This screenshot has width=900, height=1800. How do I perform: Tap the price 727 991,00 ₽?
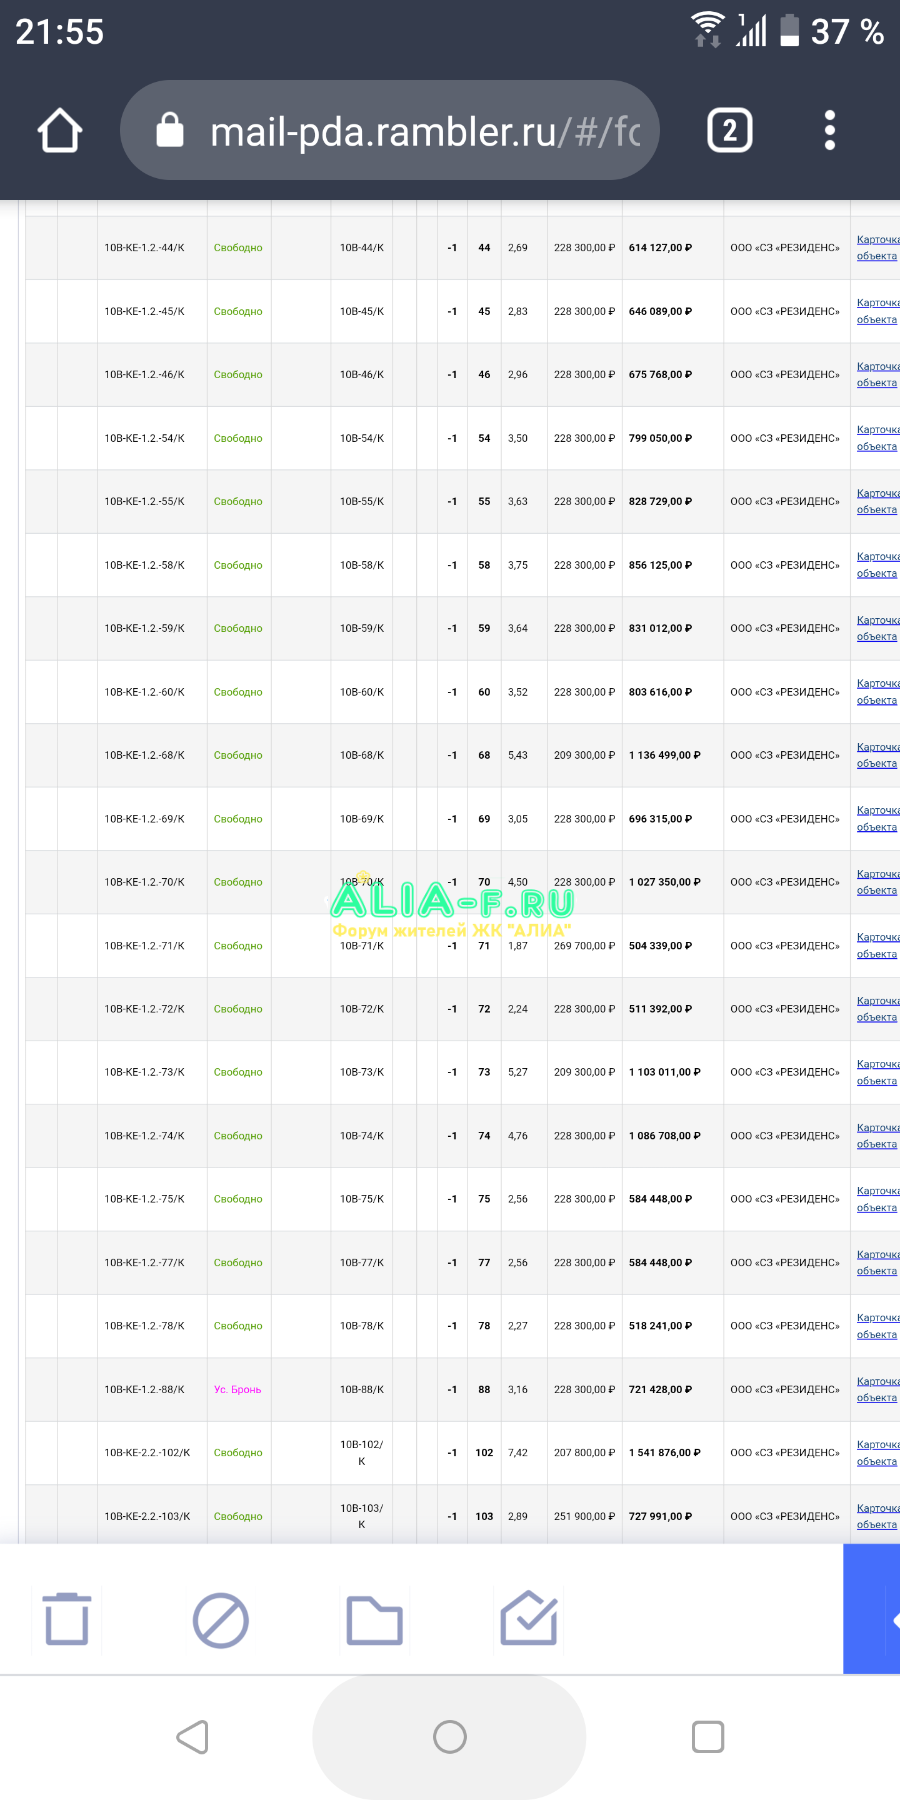tap(661, 1517)
